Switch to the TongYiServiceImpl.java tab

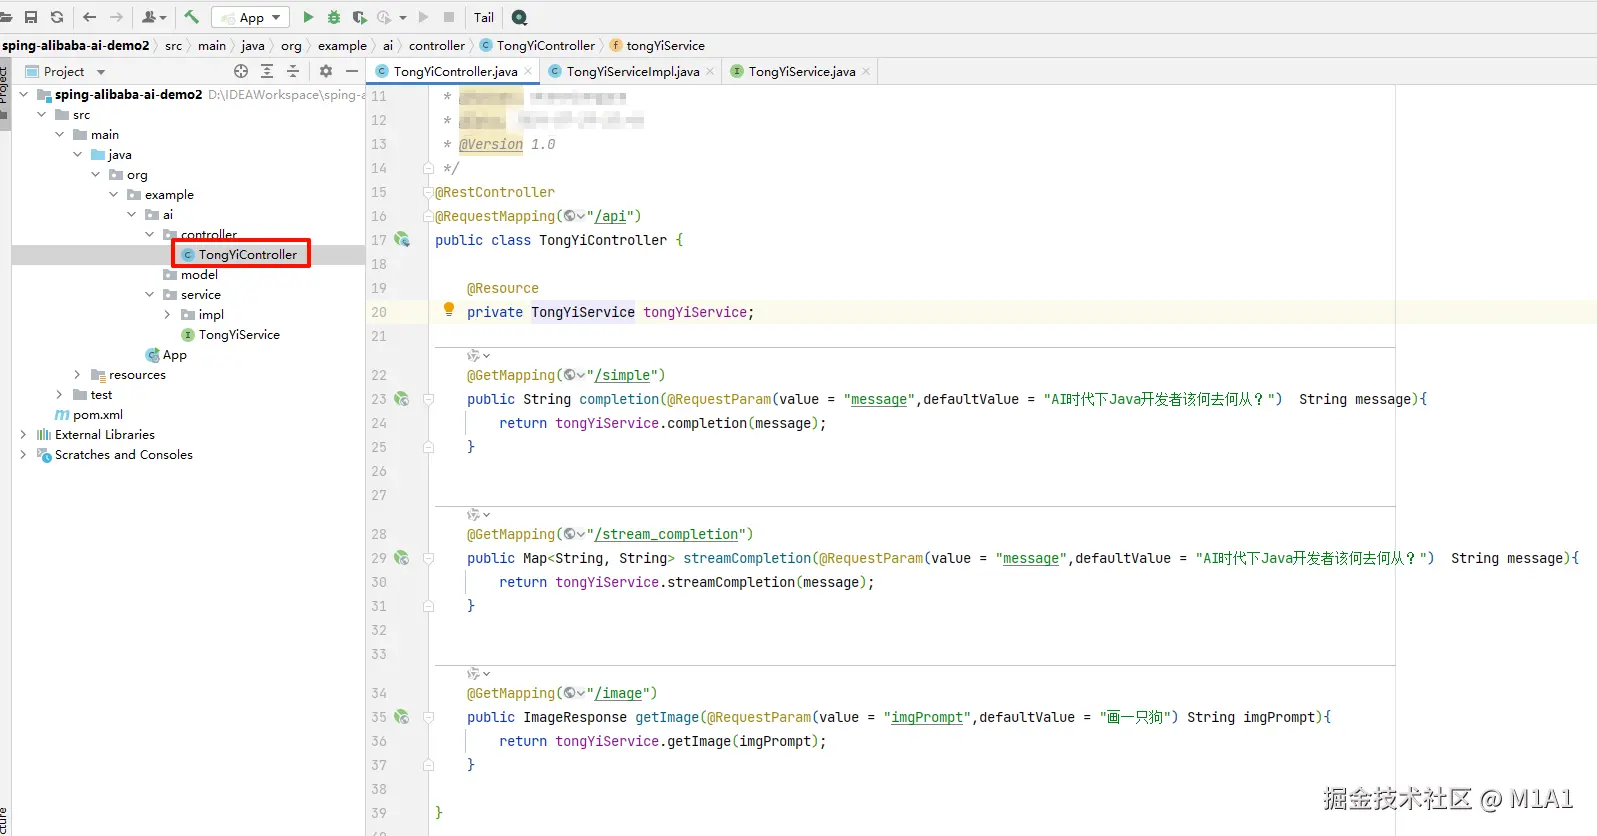632,71
